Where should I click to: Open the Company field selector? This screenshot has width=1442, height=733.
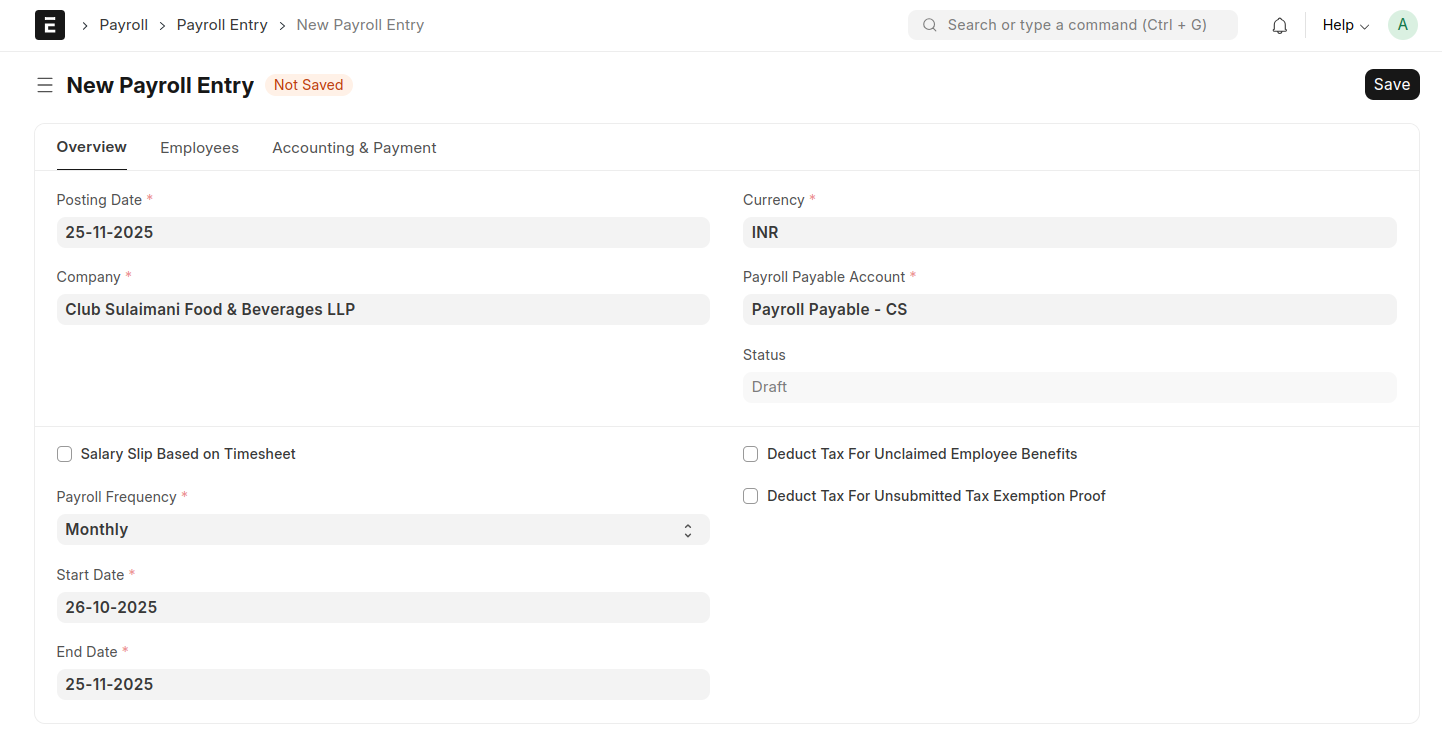point(383,310)
